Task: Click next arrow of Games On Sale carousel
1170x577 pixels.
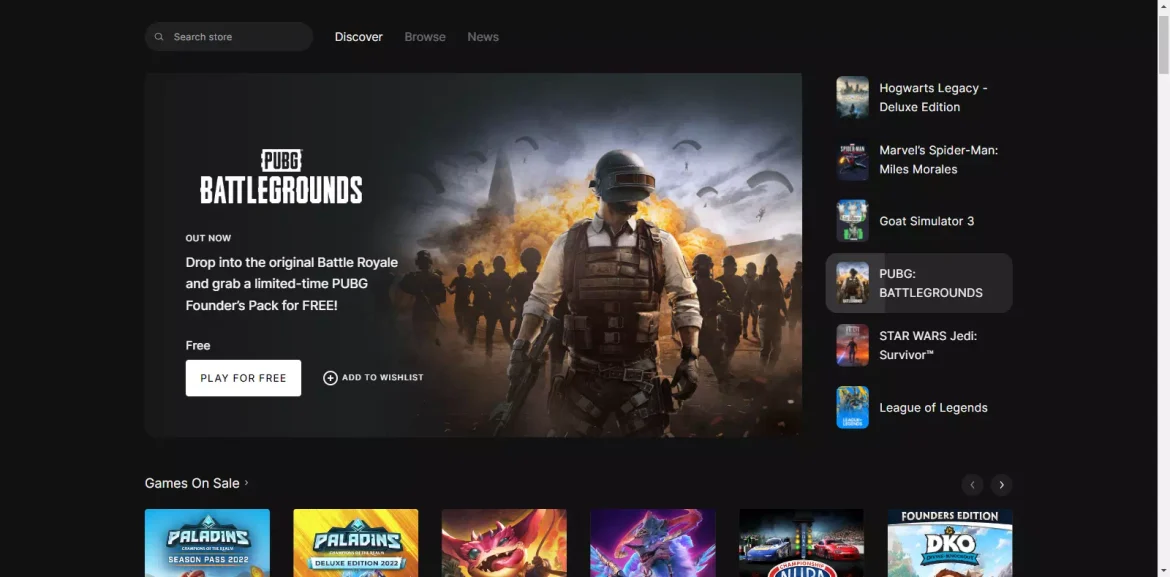Action: 1001,484
